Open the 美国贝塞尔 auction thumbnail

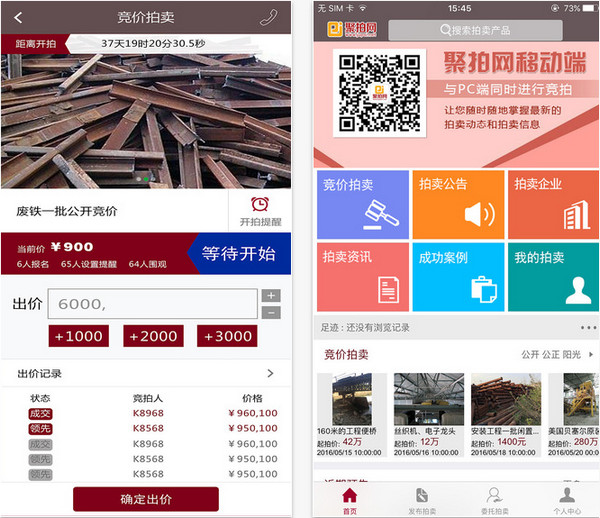tap(581, 399)
